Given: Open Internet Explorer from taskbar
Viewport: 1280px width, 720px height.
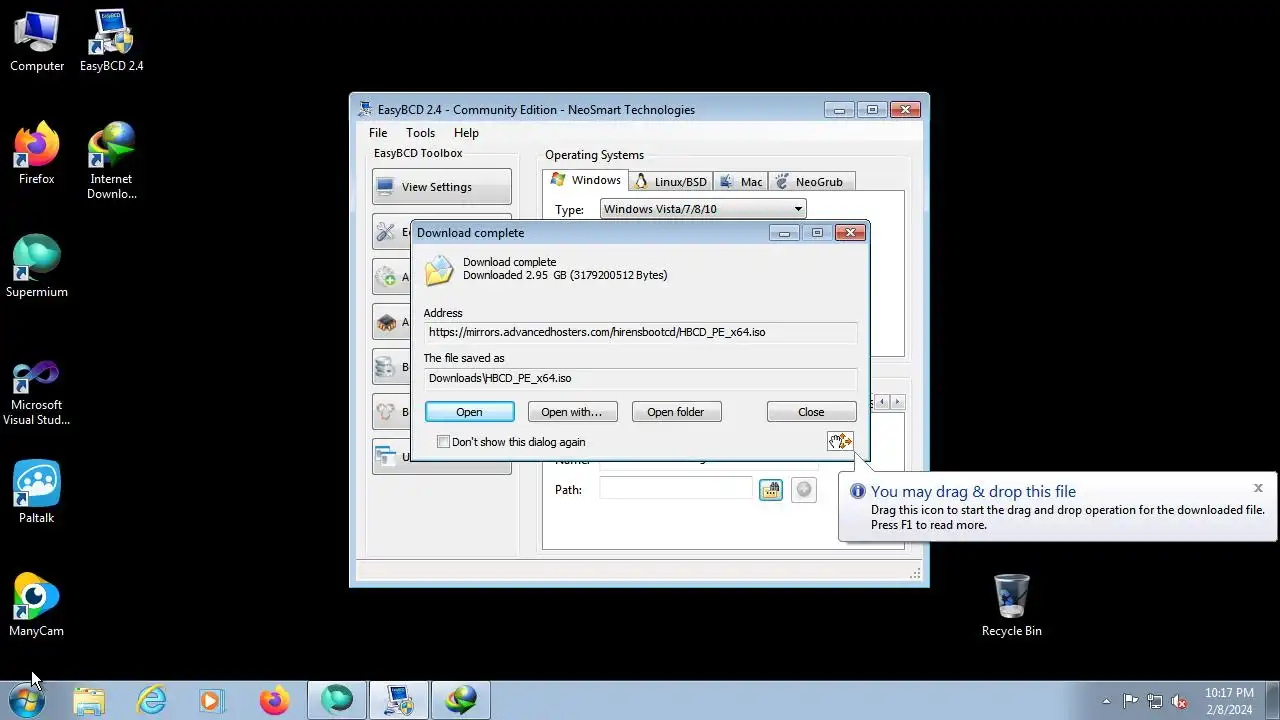Looking at the screenshot, I should 151,701.
